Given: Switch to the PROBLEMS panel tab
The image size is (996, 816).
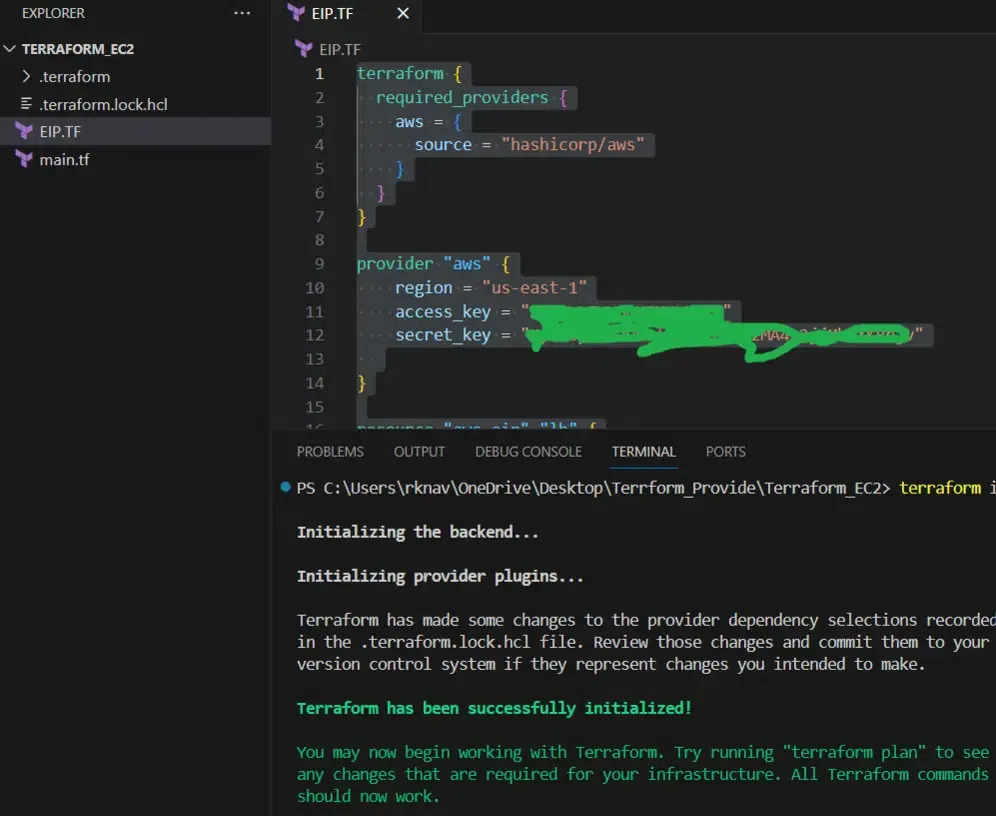Looking at the screenshot, I should click(330, 451).
